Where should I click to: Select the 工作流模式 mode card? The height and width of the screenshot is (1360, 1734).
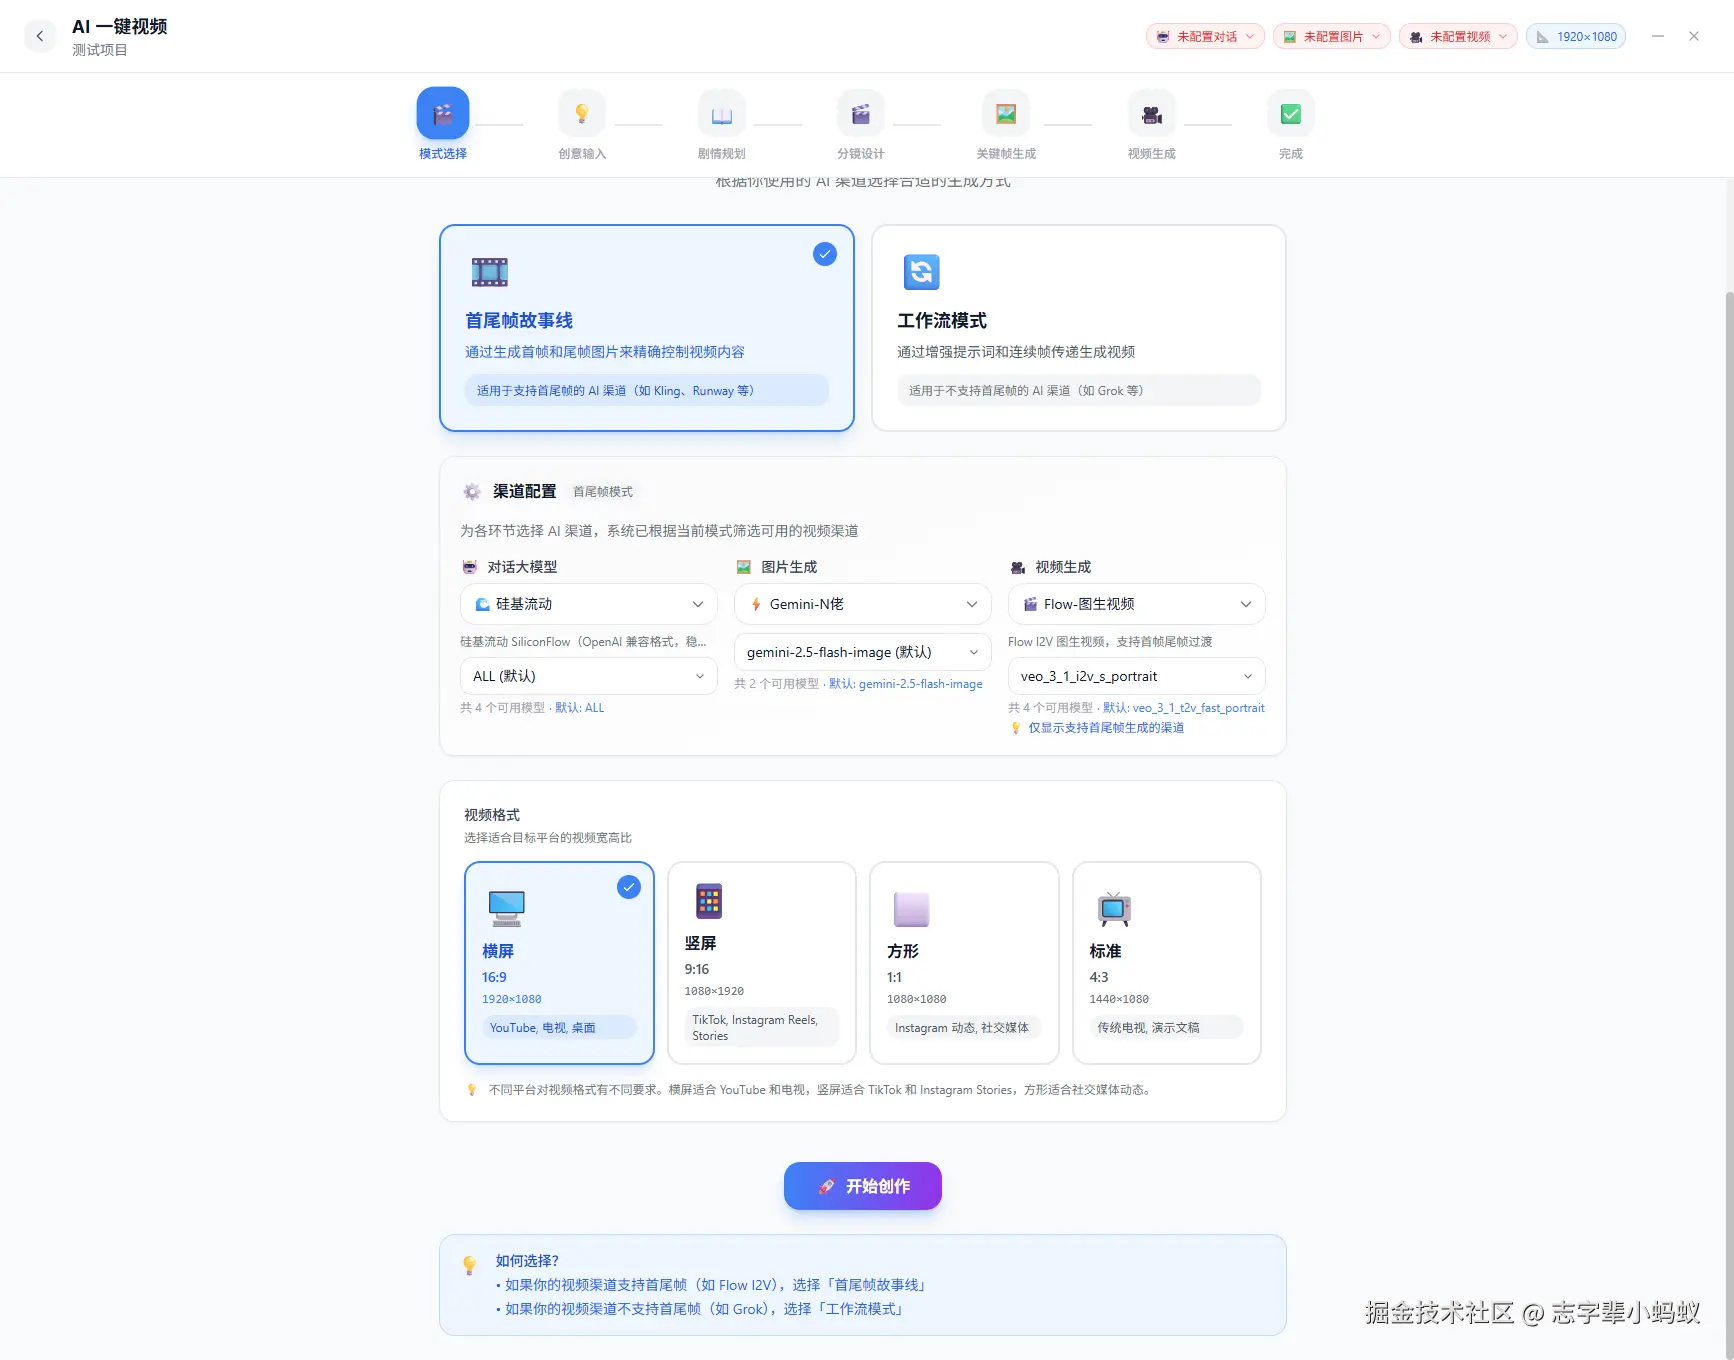[1079, 328]
